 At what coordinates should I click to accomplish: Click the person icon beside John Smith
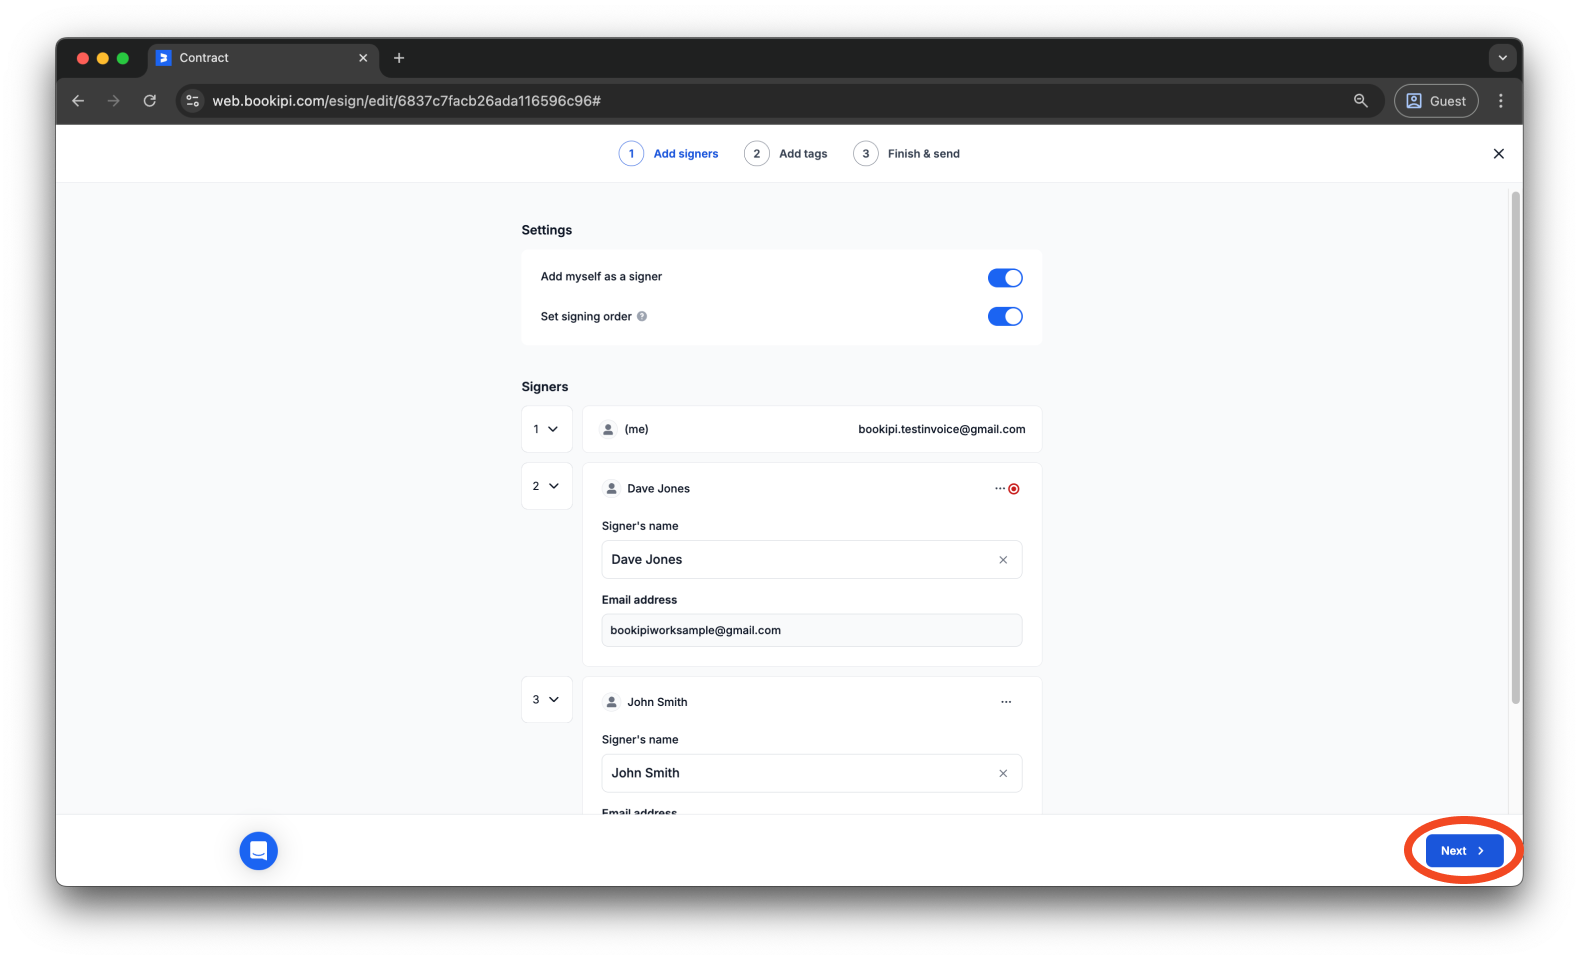coord(612,702)
